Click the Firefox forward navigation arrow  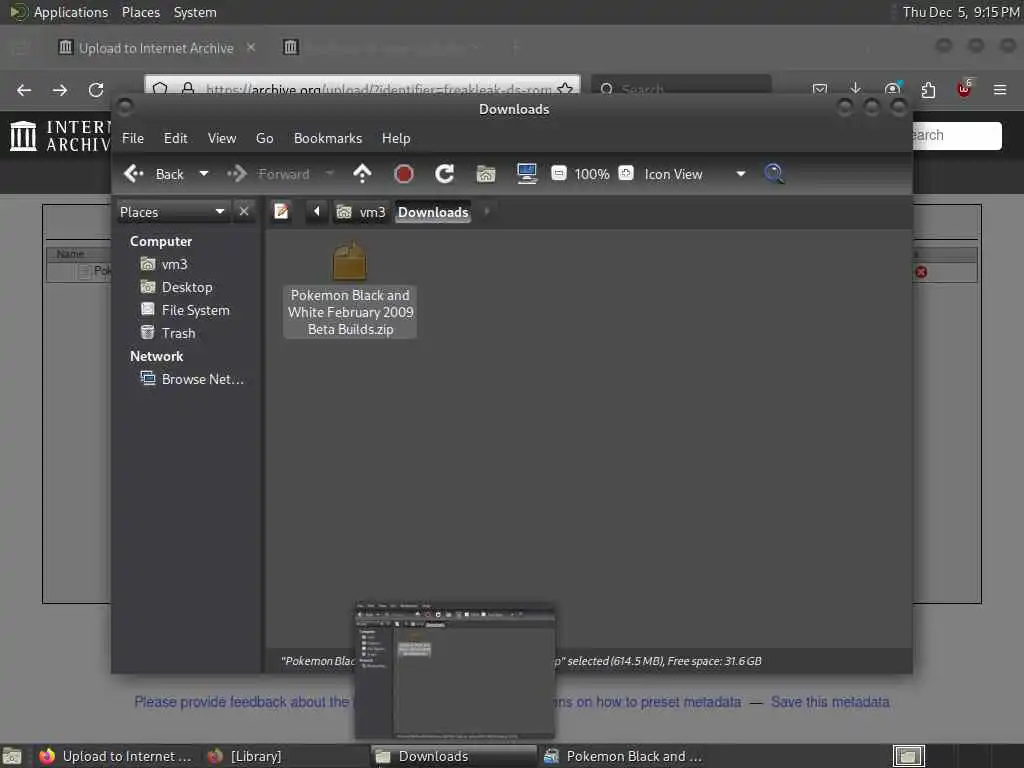pos(60,89)
